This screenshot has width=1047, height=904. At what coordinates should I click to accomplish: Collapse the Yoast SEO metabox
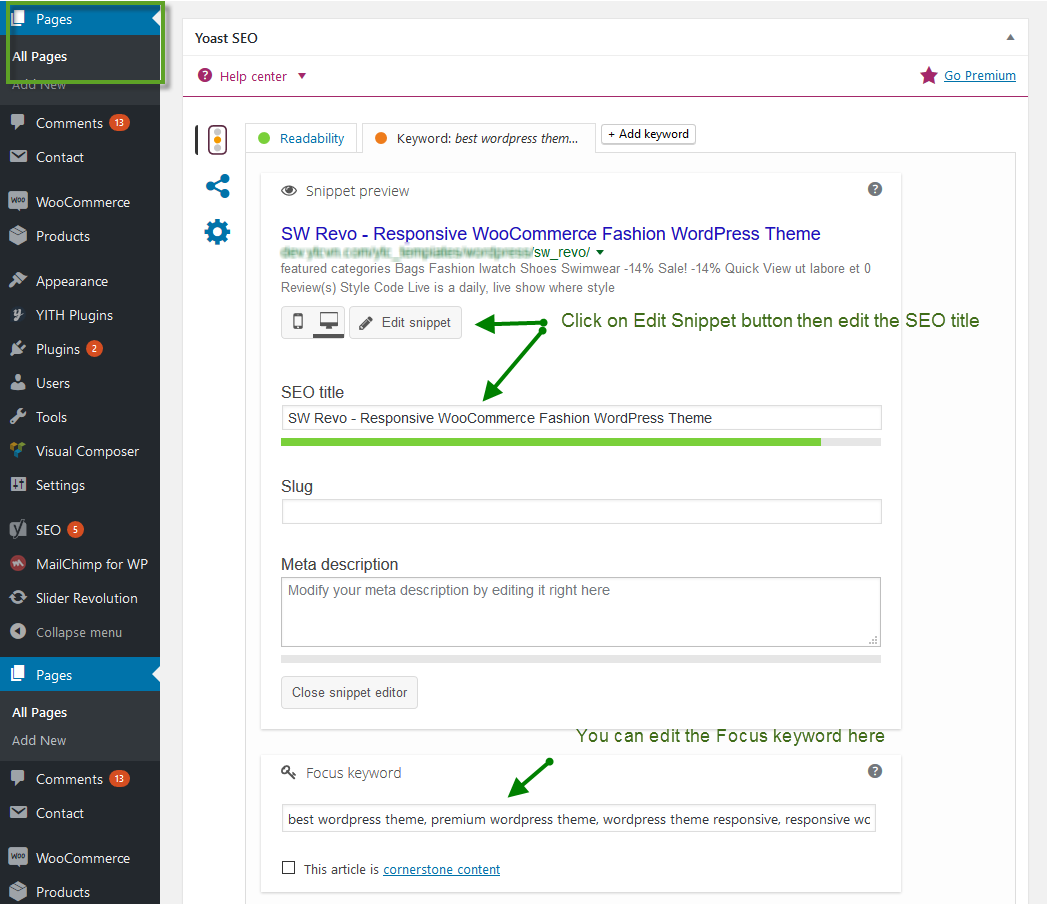[1010, 37]
